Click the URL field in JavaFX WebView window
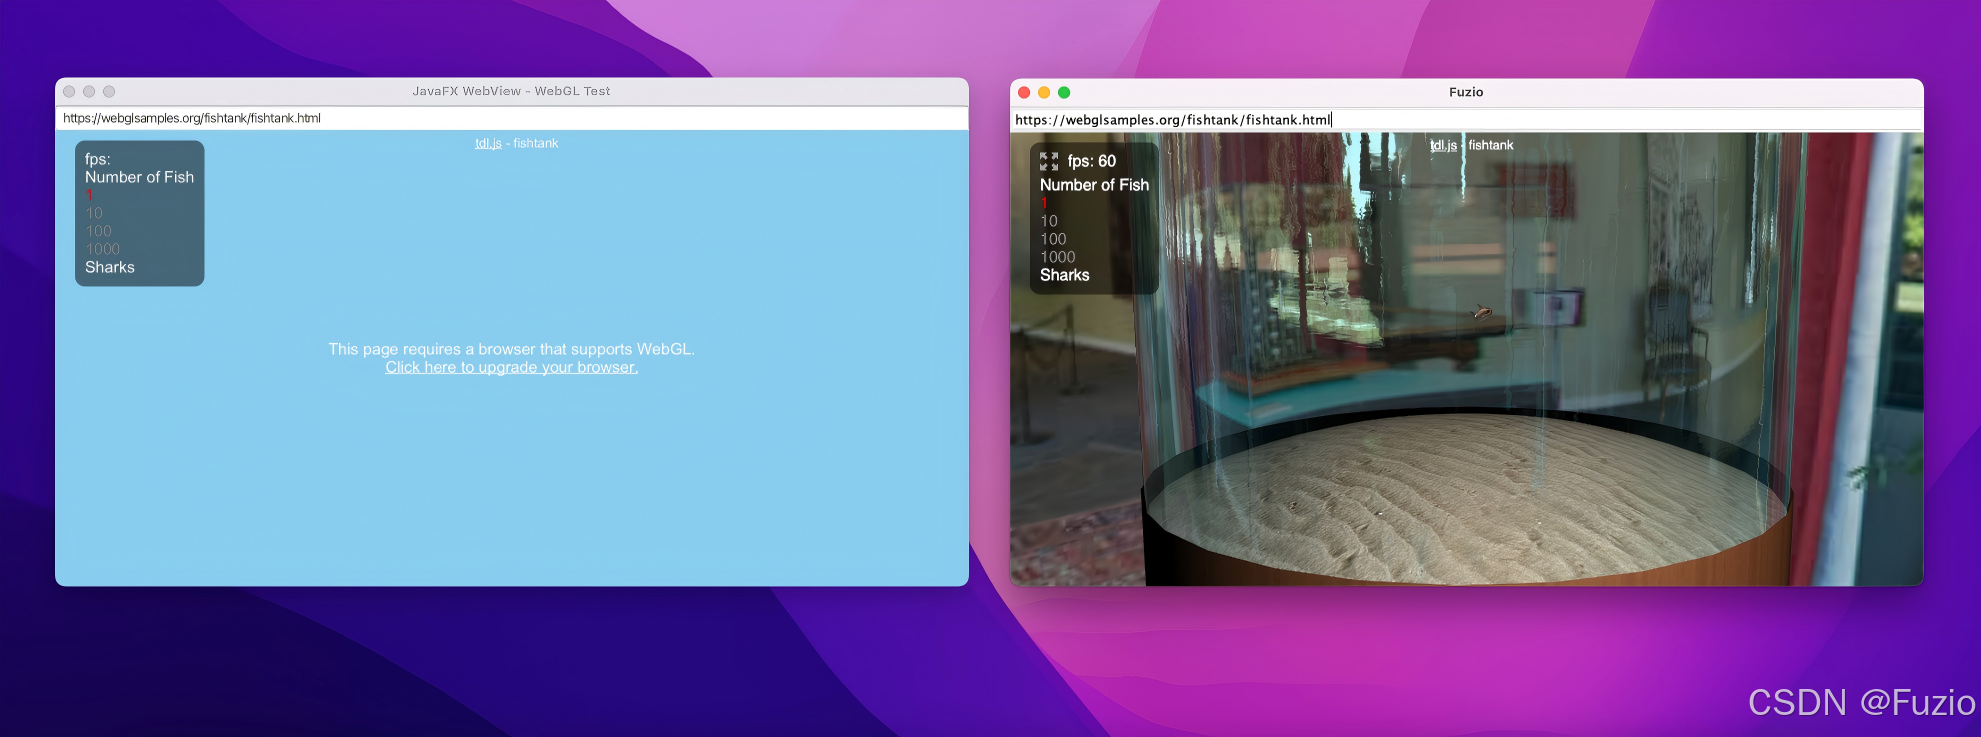1981x737 pixels. click(x=512, y=118)
